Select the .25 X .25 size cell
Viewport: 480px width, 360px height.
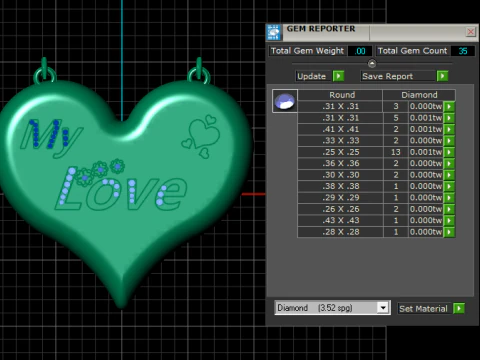340,152
